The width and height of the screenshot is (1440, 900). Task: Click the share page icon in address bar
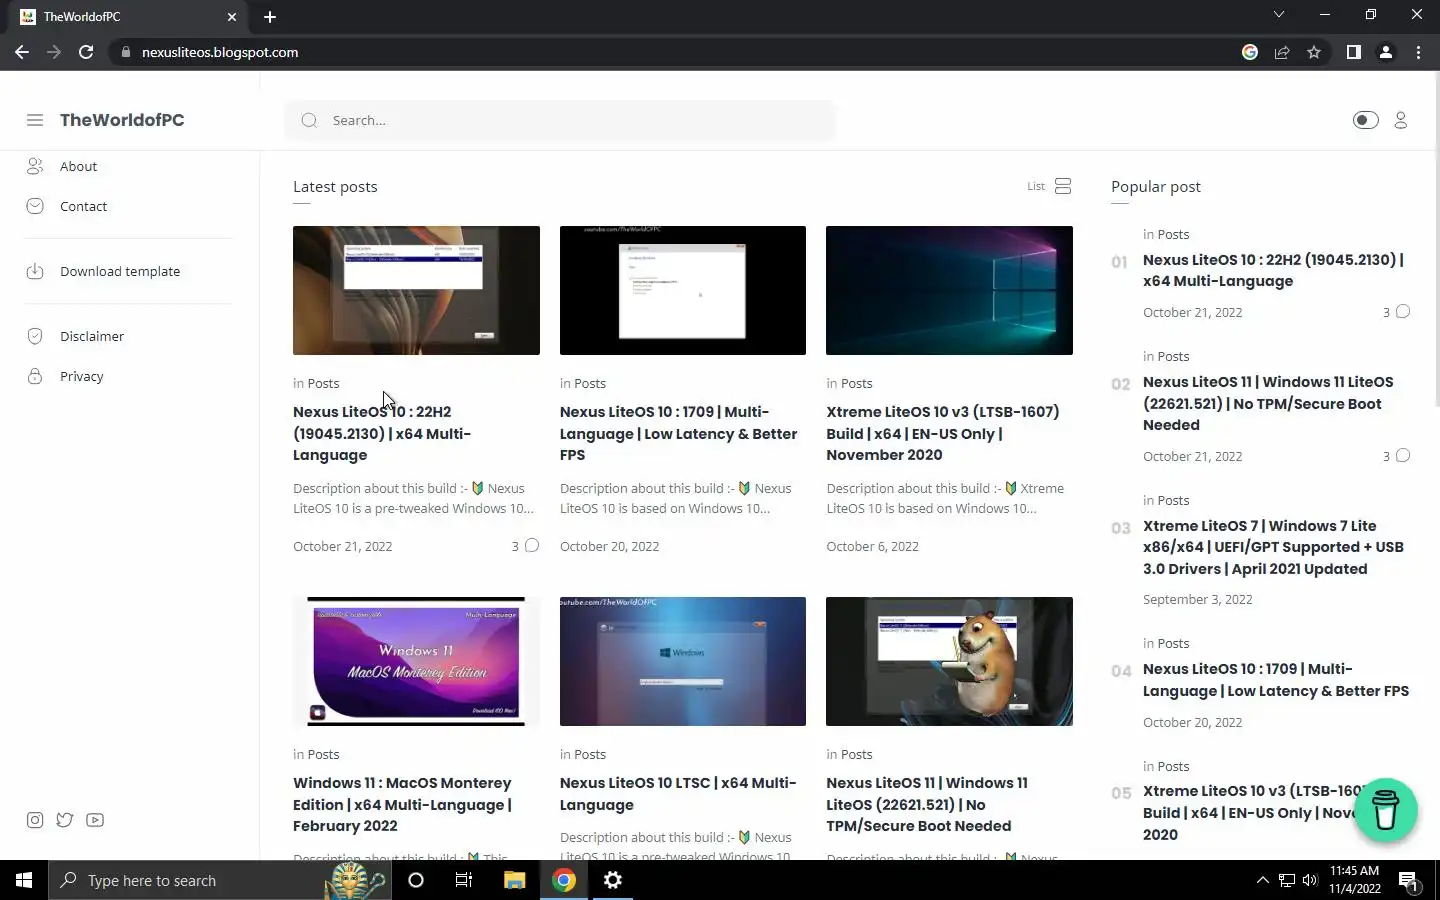click(x=1282, y=52)
